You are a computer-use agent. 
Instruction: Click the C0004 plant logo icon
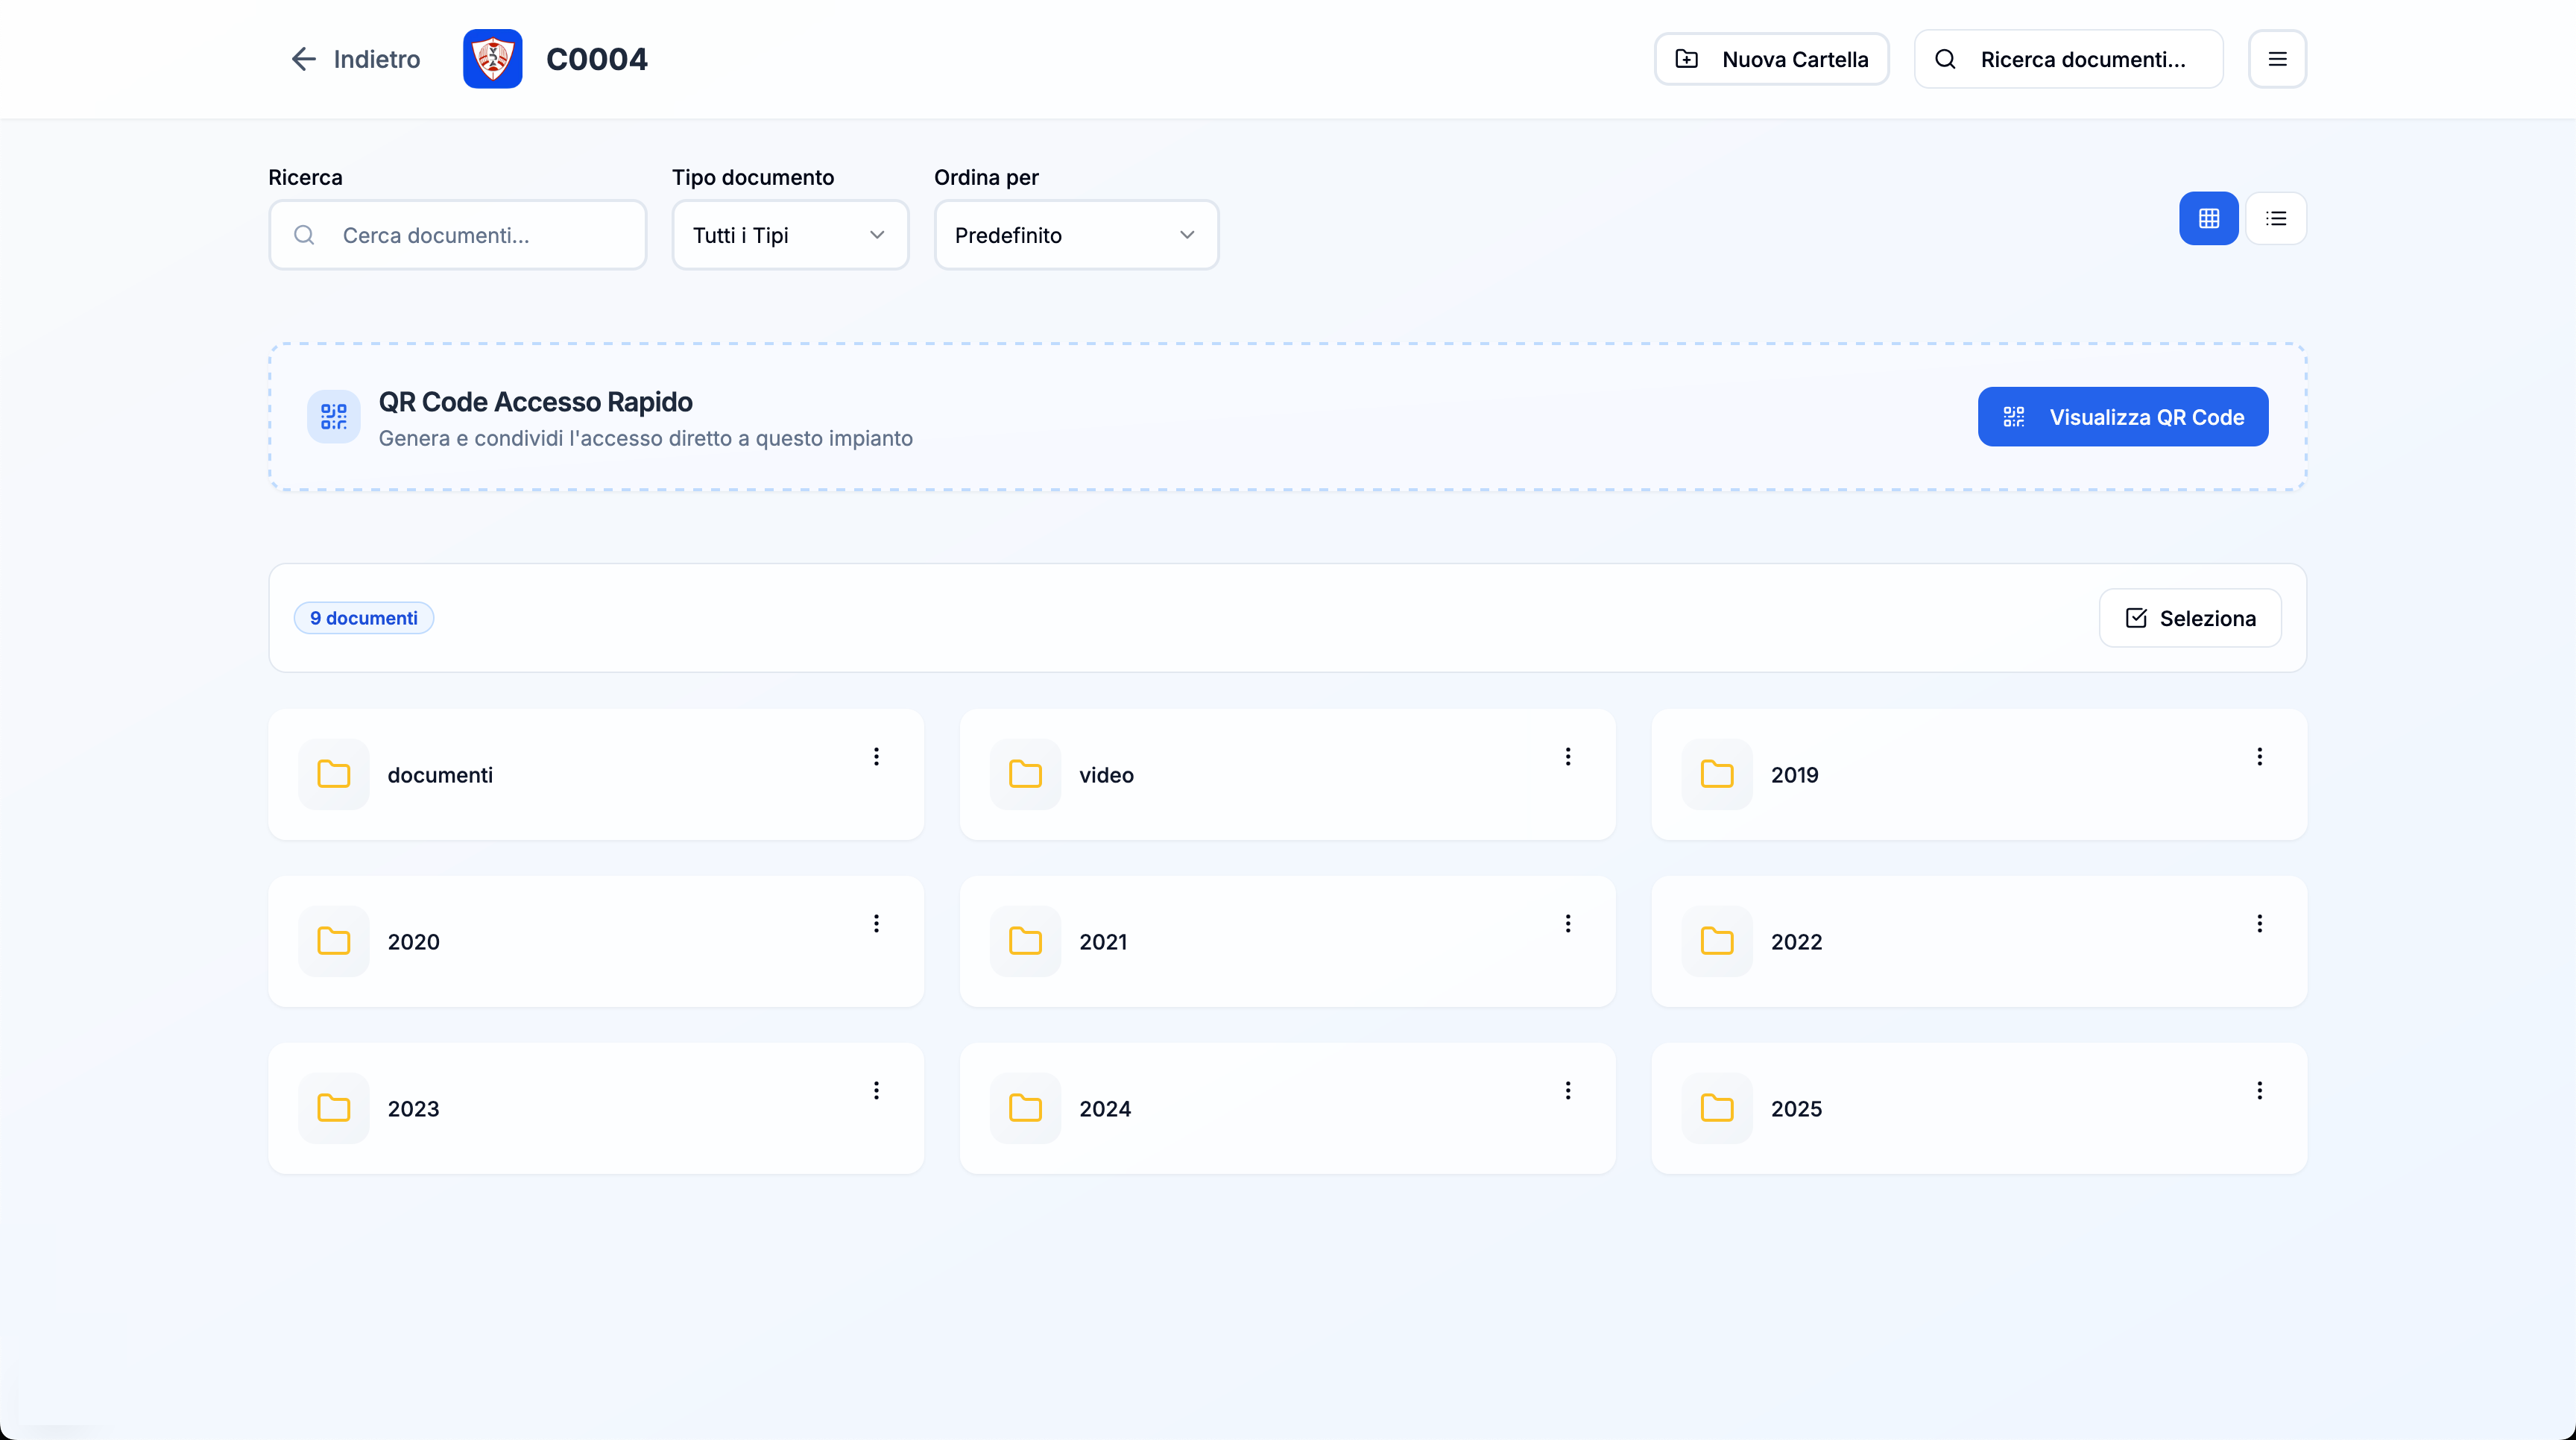click(x=492, y=59)
